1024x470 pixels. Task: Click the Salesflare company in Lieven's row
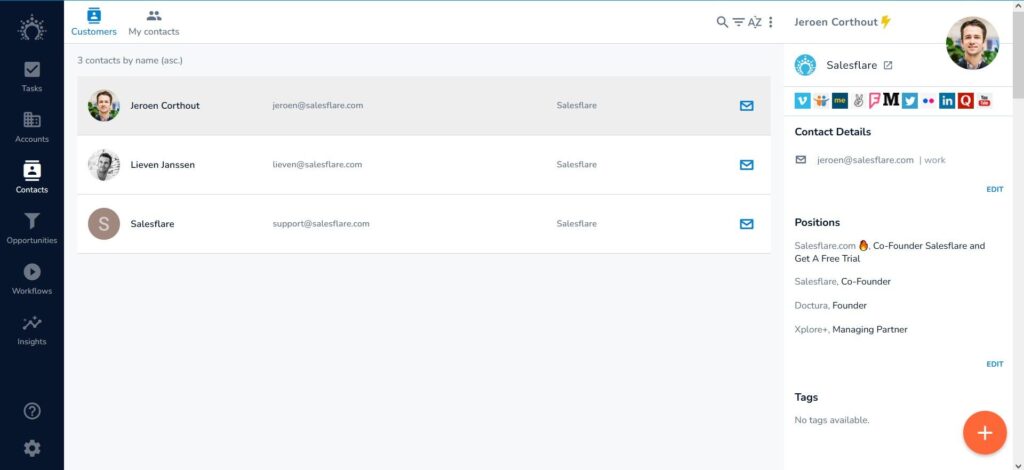point(576,164)
